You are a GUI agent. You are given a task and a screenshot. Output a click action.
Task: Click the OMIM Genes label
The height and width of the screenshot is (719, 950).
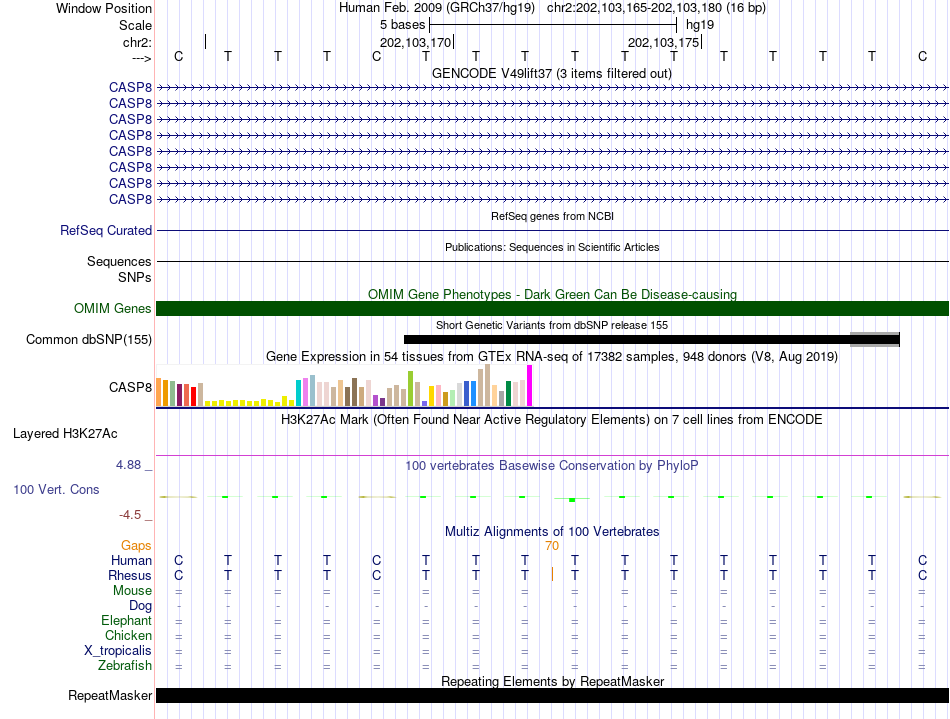113,308
